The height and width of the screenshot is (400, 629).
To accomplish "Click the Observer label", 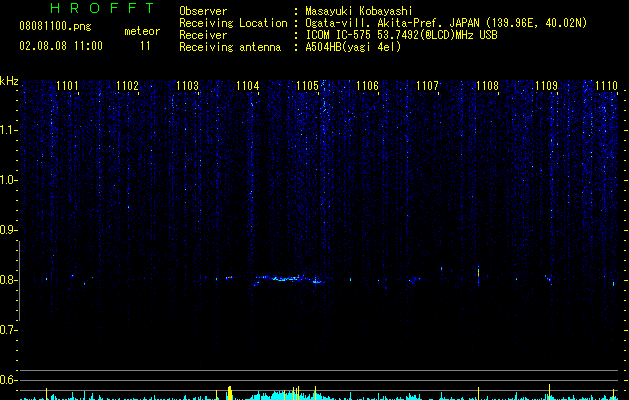I will [x=203, y=11].
